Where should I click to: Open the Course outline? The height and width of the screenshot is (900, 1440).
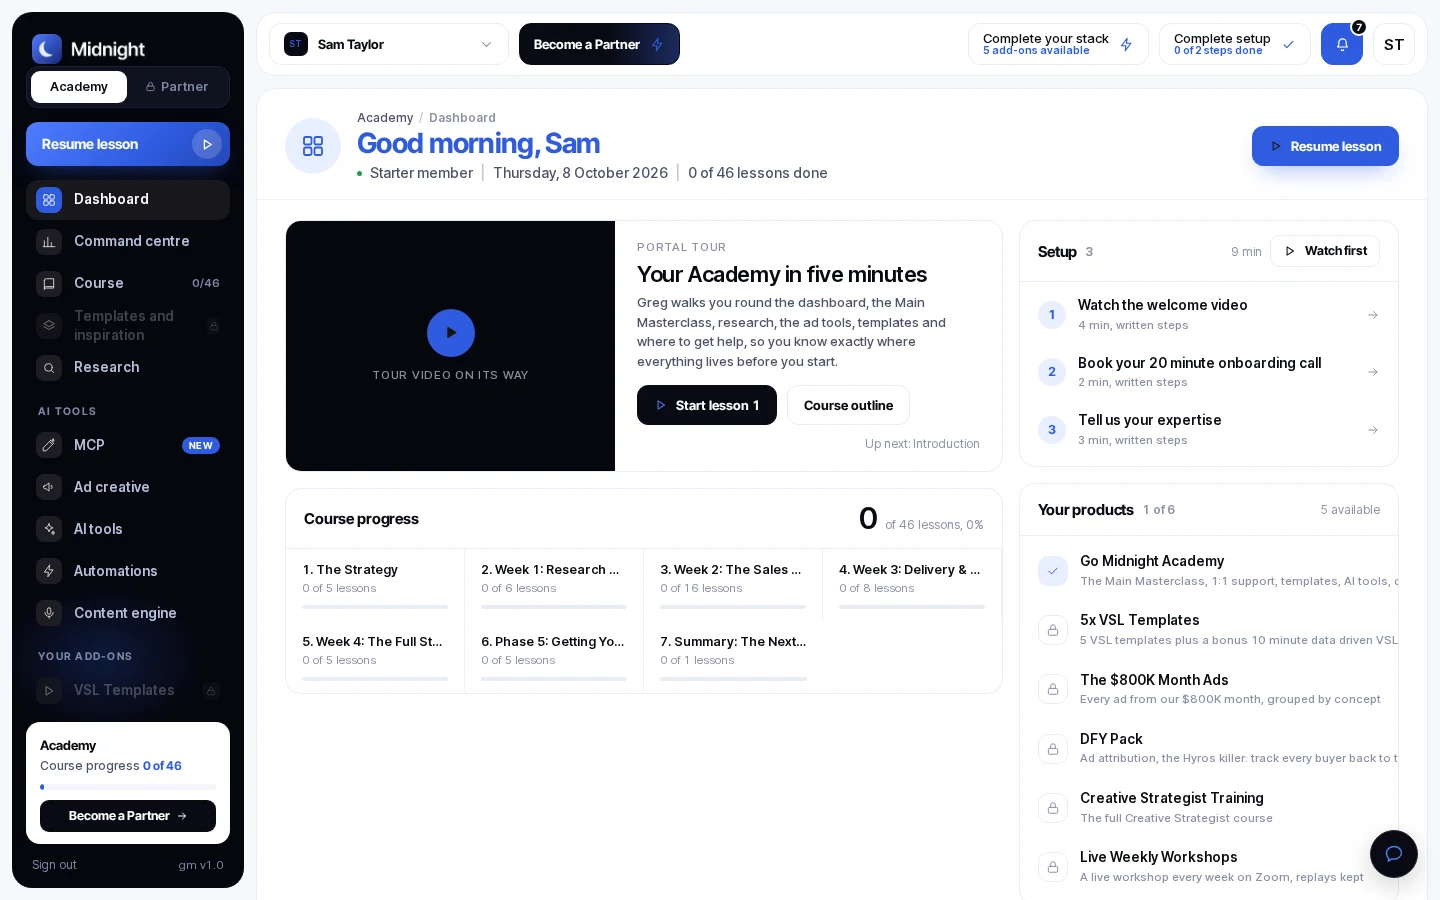coord(848,405)
